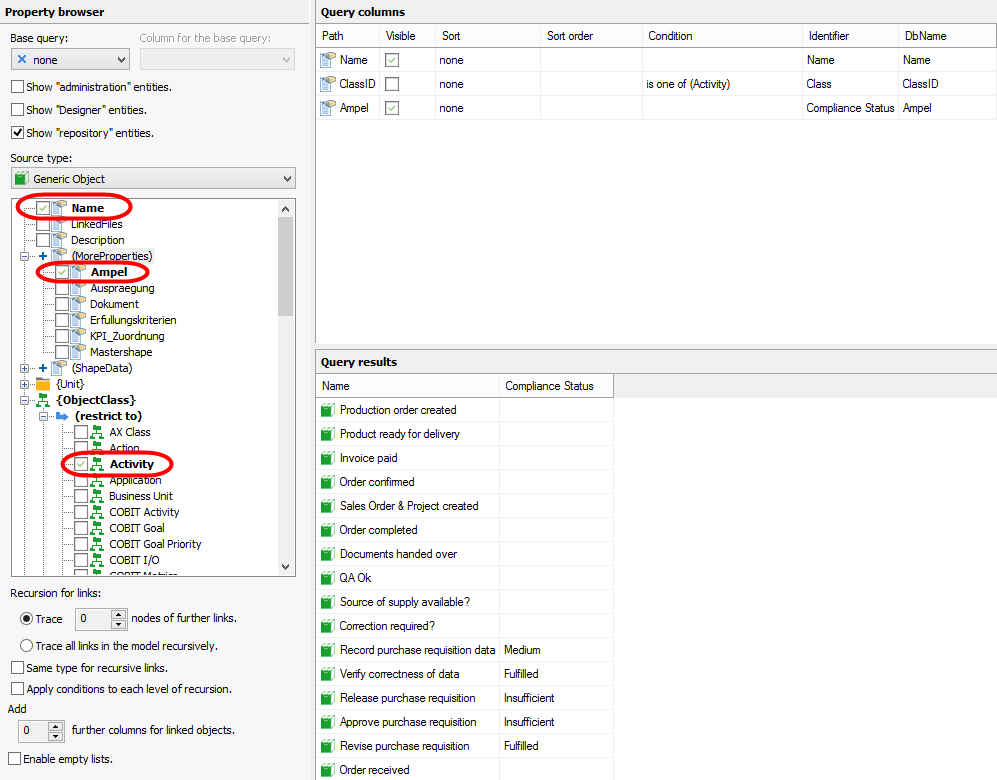Click green object icon for Approve purchase requisition

click(327, 722)
